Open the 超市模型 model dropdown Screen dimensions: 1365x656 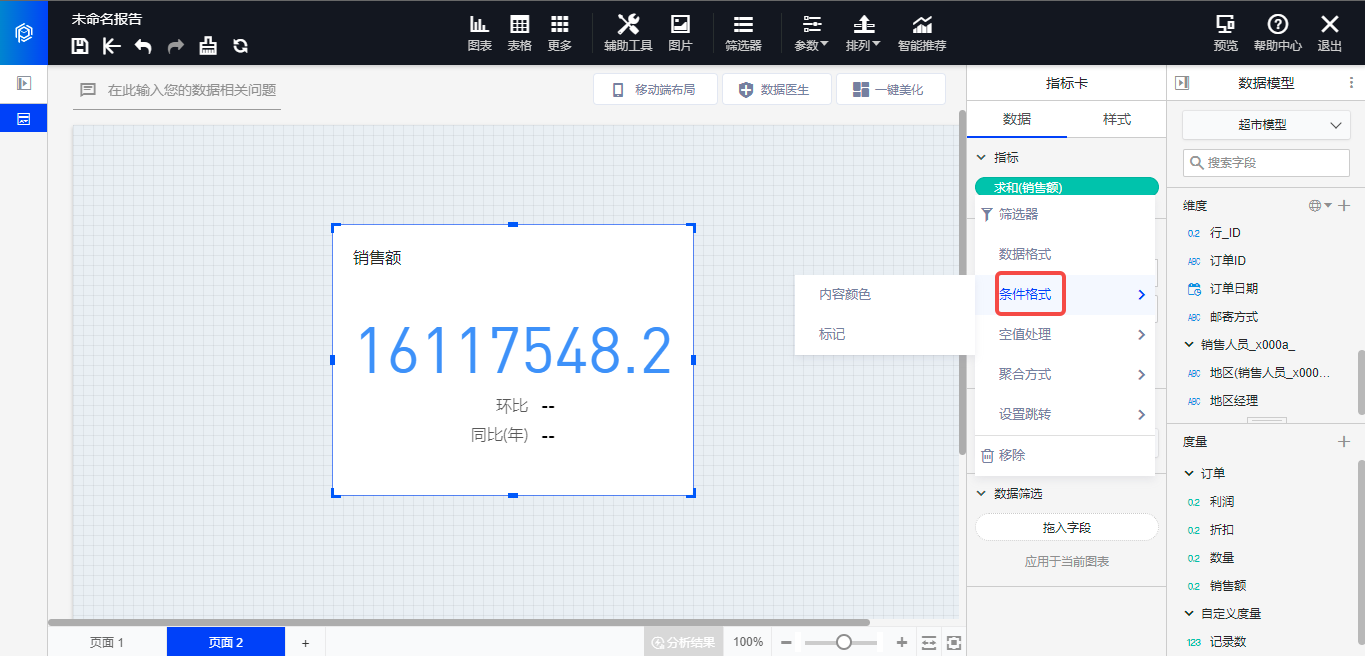(x=1266, y=125)
